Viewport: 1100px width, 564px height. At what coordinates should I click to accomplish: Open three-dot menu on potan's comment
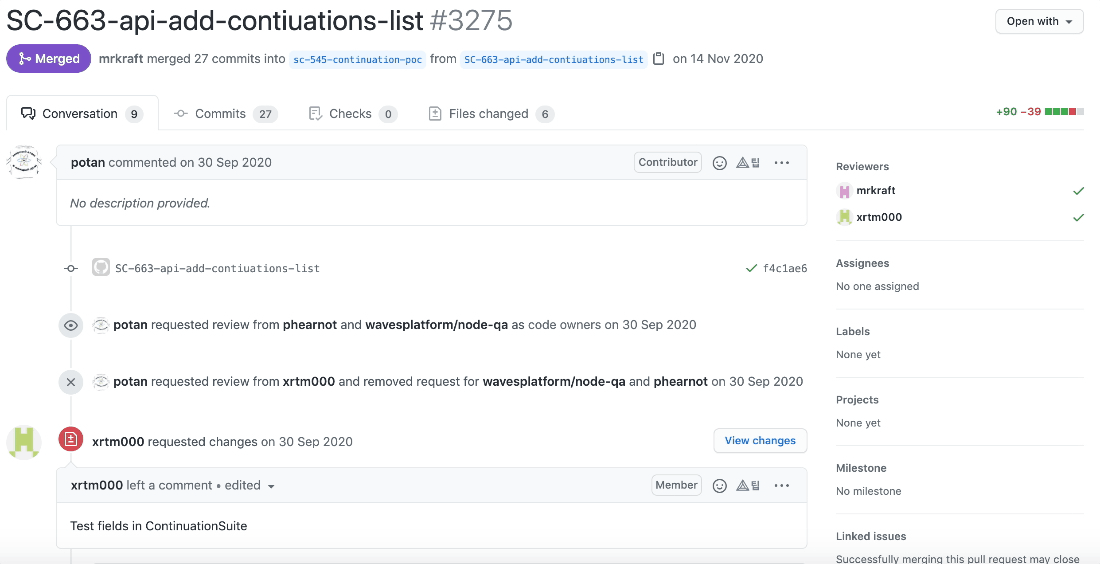click(782, 163)
